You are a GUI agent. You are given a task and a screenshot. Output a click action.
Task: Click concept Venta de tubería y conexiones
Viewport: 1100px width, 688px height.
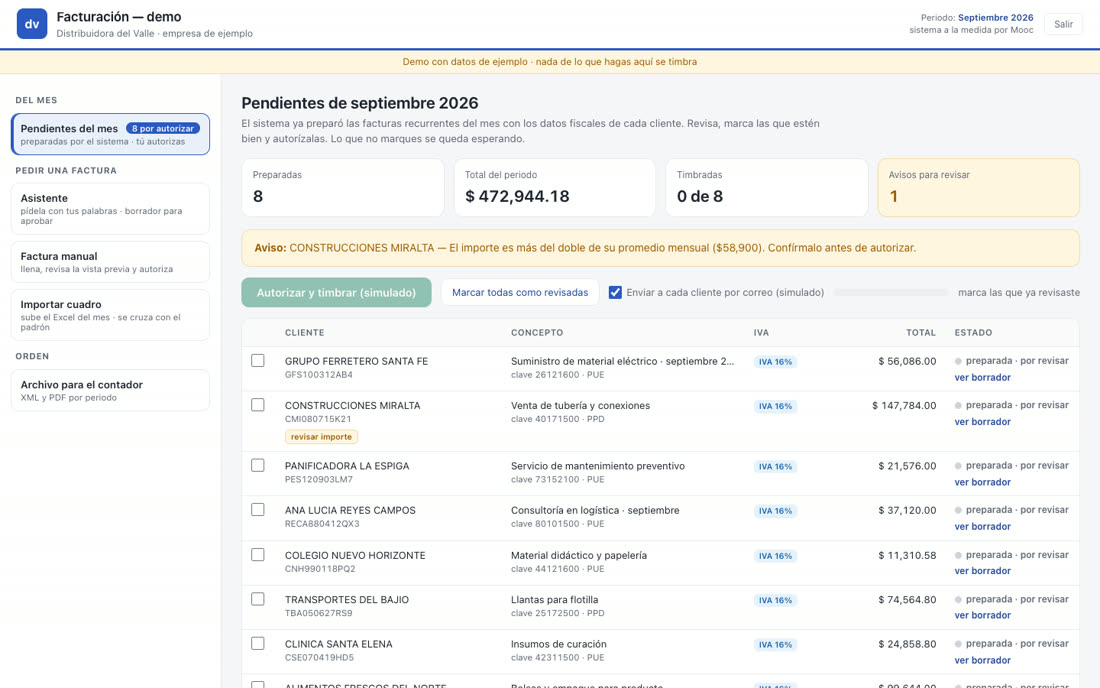[580, 405]
